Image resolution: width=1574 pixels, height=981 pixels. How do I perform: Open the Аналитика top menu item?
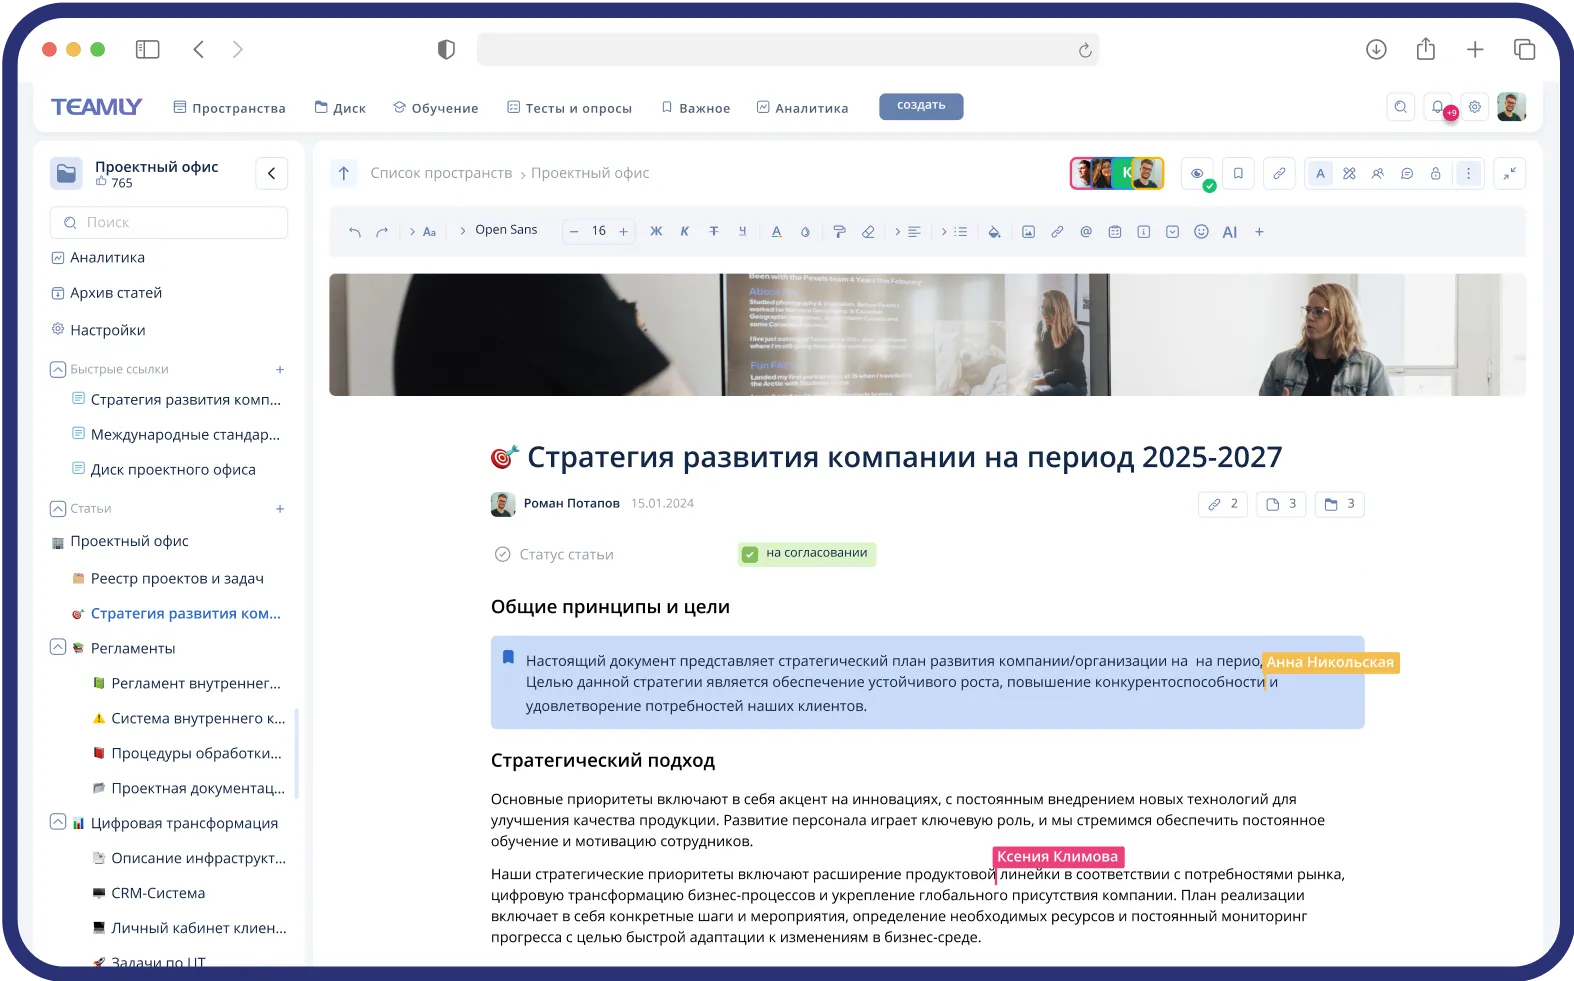tap(802, 108)
